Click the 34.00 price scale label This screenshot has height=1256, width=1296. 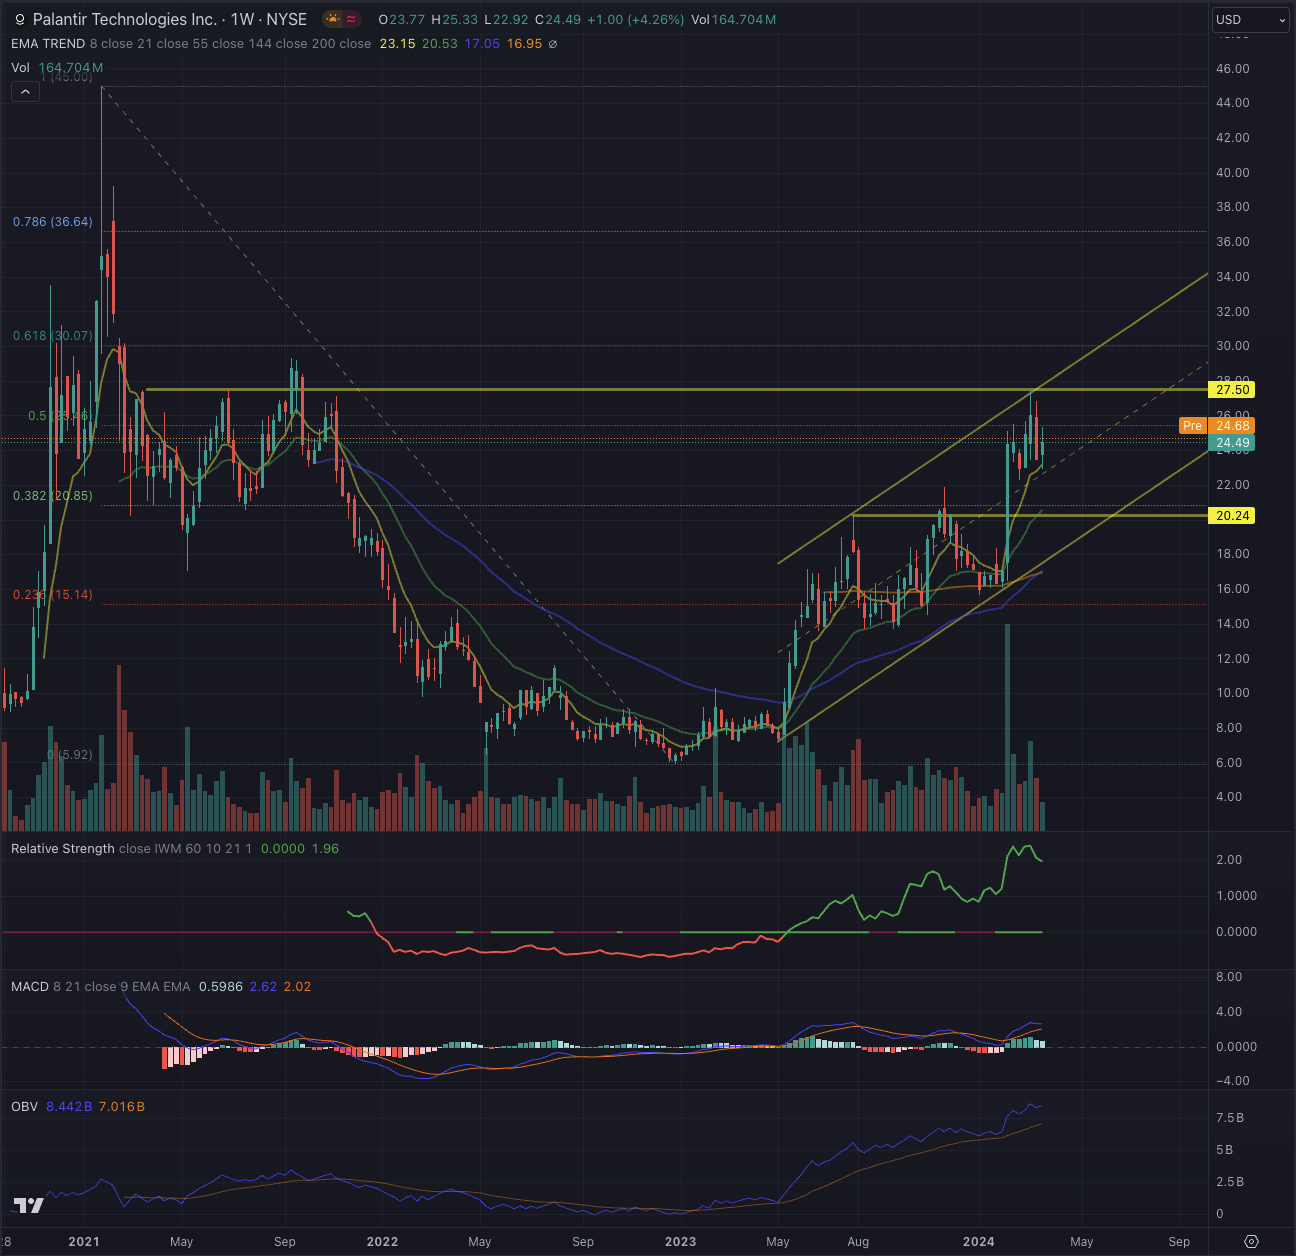[1233, 277]
